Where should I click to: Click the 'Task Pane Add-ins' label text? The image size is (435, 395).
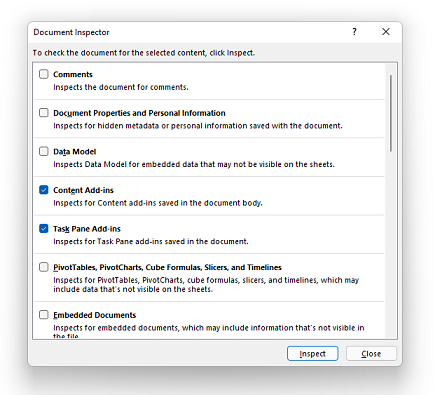(x=87, y=229)
